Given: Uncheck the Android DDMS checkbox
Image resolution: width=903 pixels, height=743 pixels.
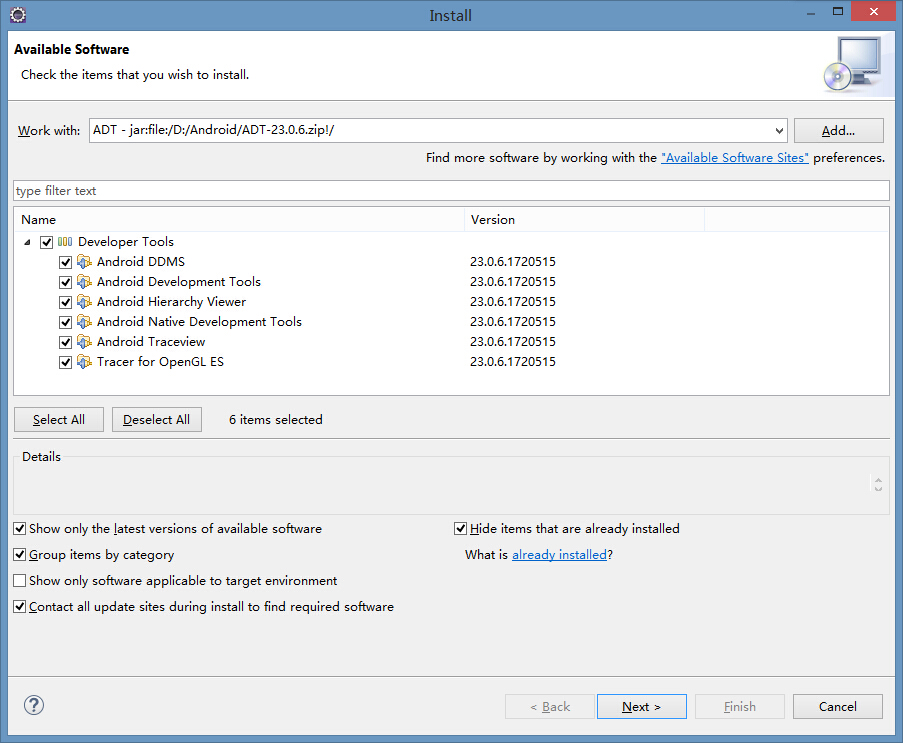Looking at the screenshot, I should click(x=66, y=263).
